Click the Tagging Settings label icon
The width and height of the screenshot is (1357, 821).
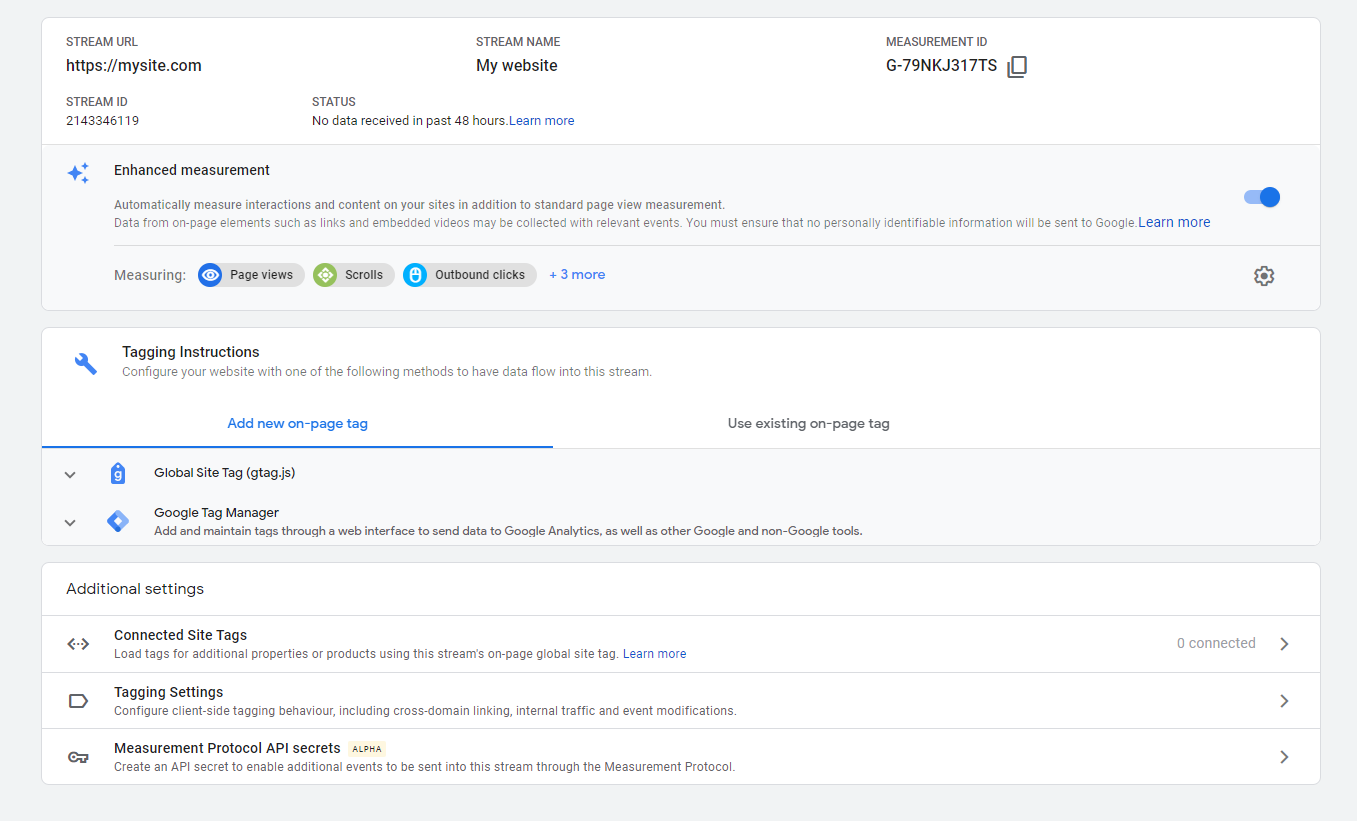(78, 701)
